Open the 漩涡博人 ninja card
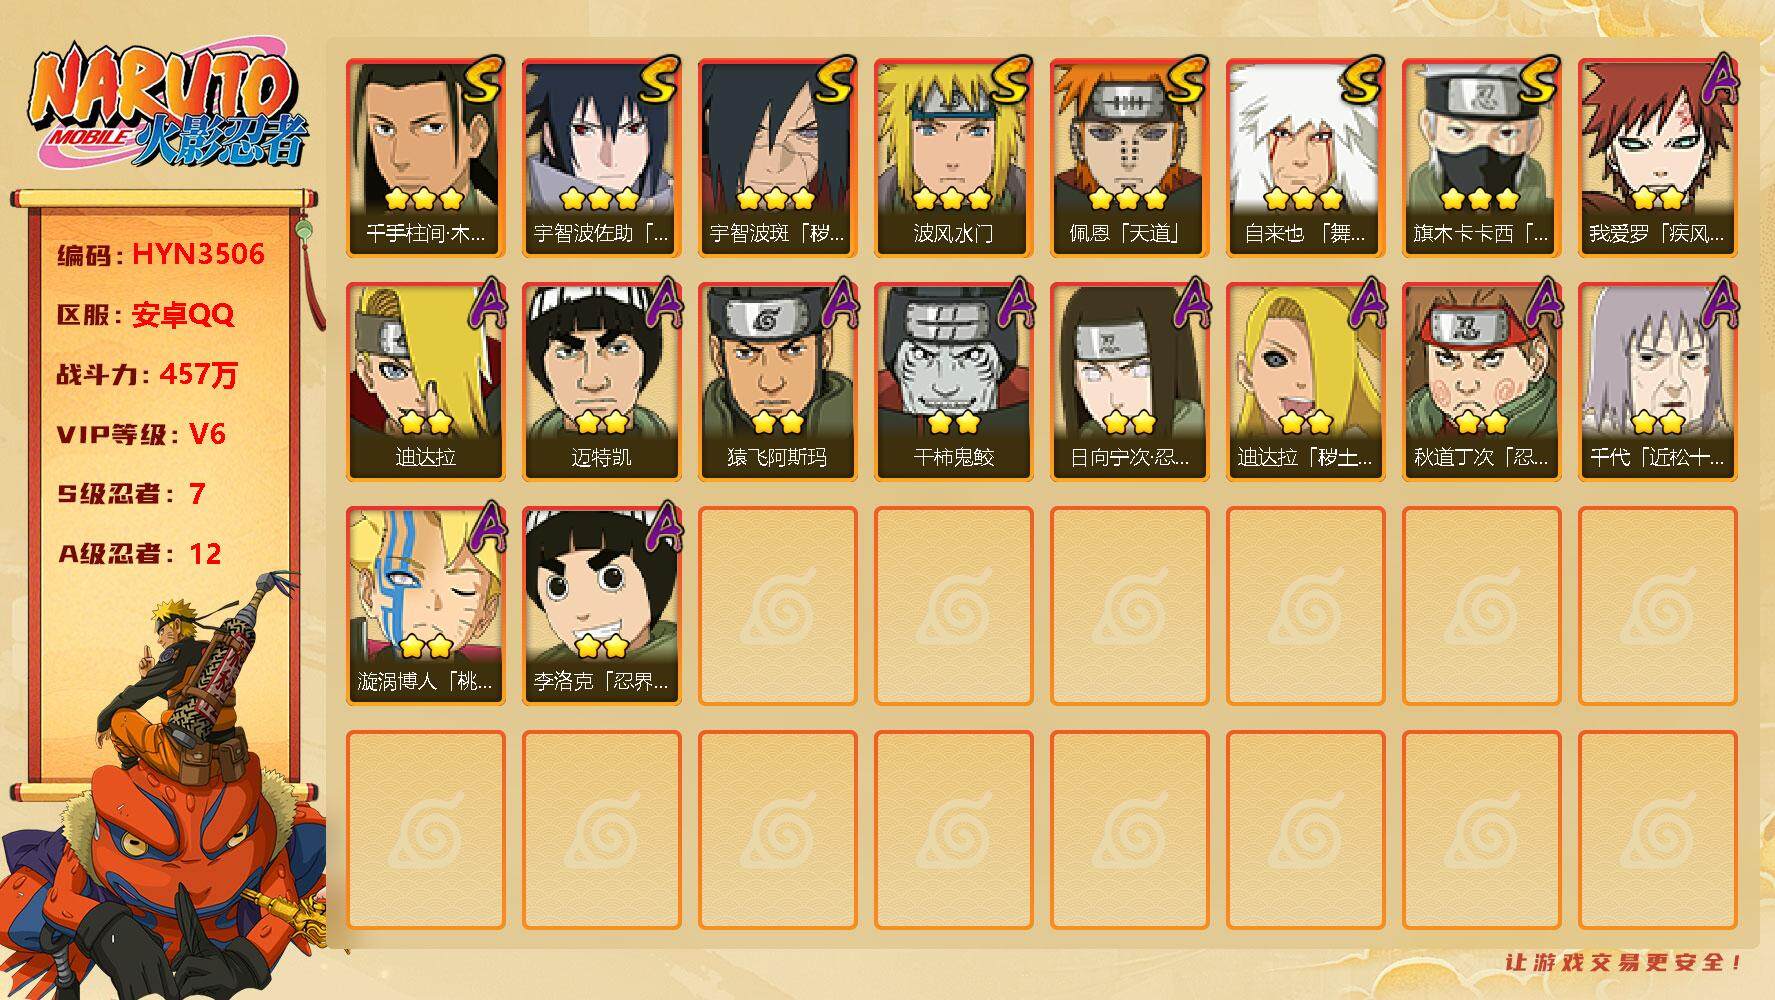 coord(425,606)
